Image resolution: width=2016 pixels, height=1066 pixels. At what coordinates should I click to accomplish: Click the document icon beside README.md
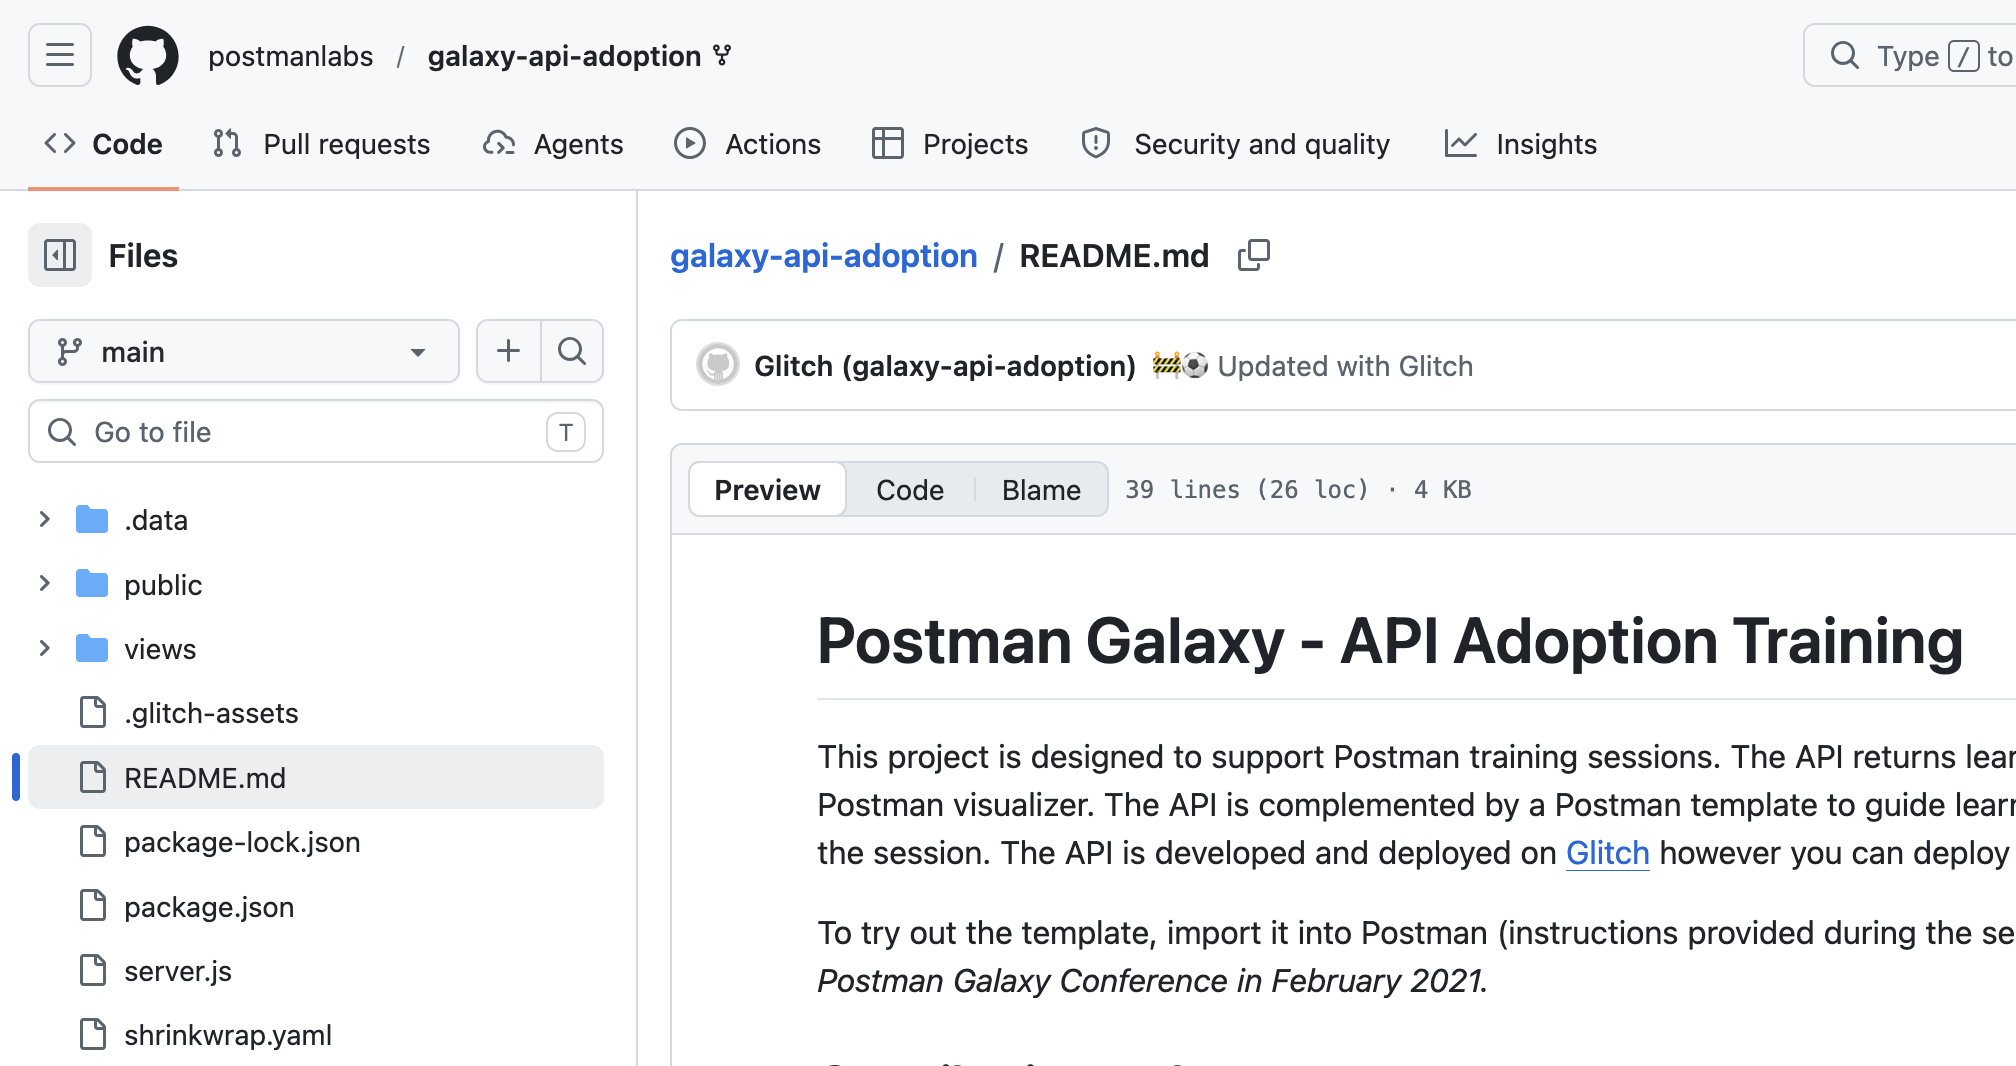pos(92,777)
